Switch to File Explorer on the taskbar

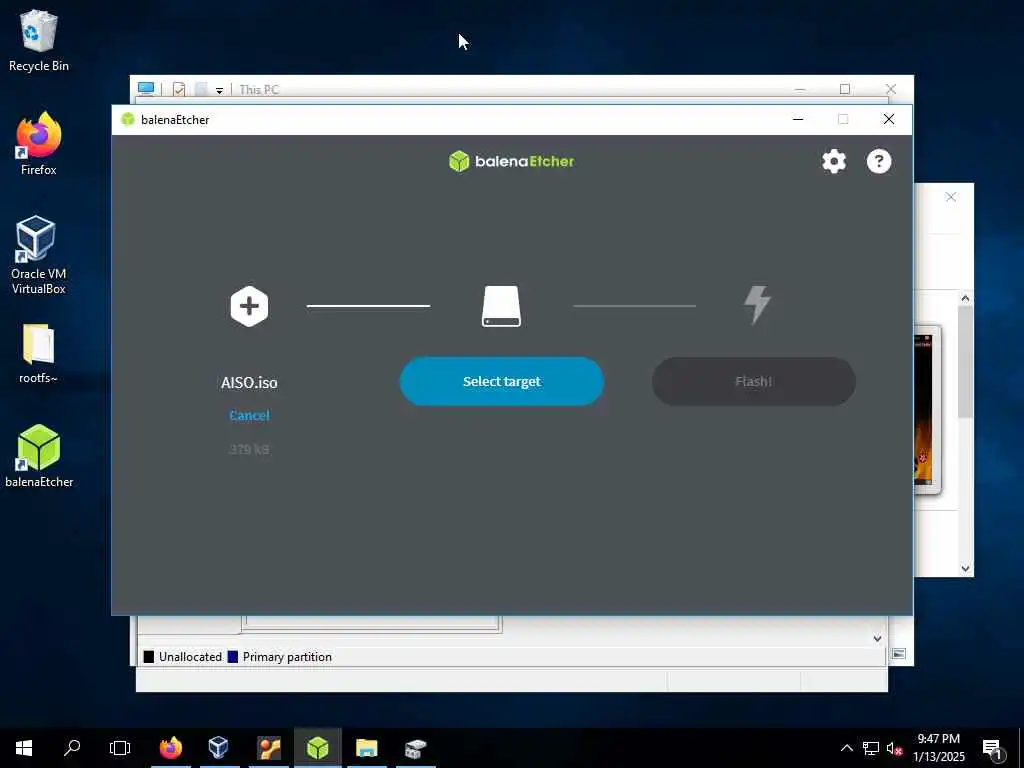tap(367, 748)
